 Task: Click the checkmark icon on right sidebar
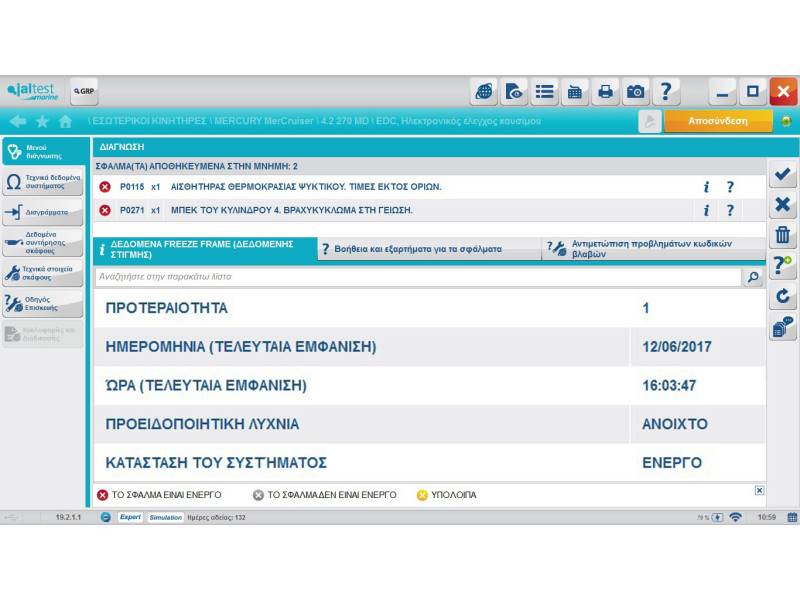tap(783, 174)
